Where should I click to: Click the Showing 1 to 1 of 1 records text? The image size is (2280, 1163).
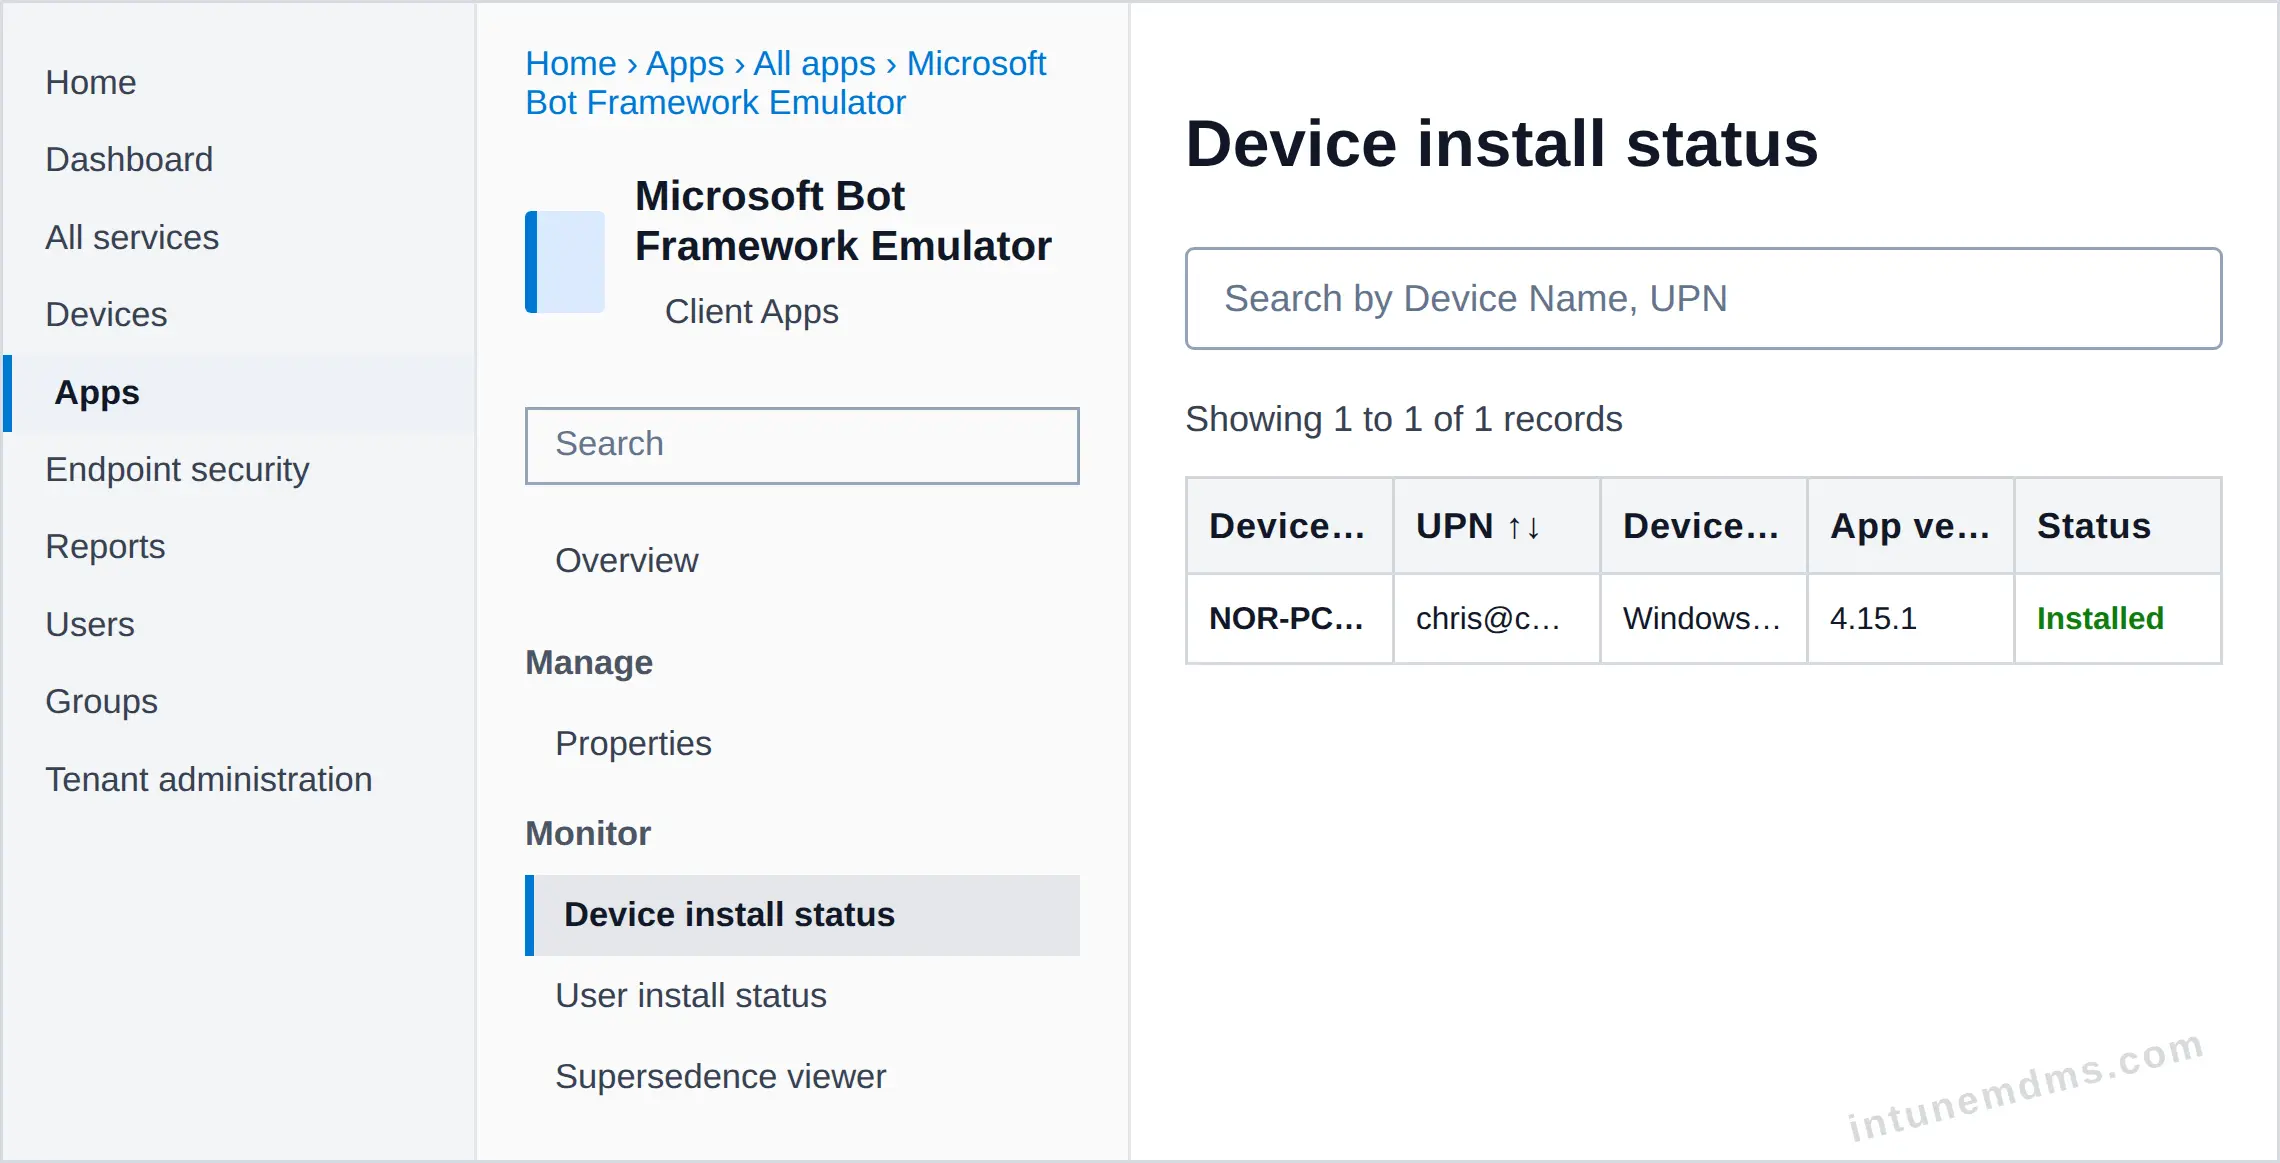coord(1403,418)
